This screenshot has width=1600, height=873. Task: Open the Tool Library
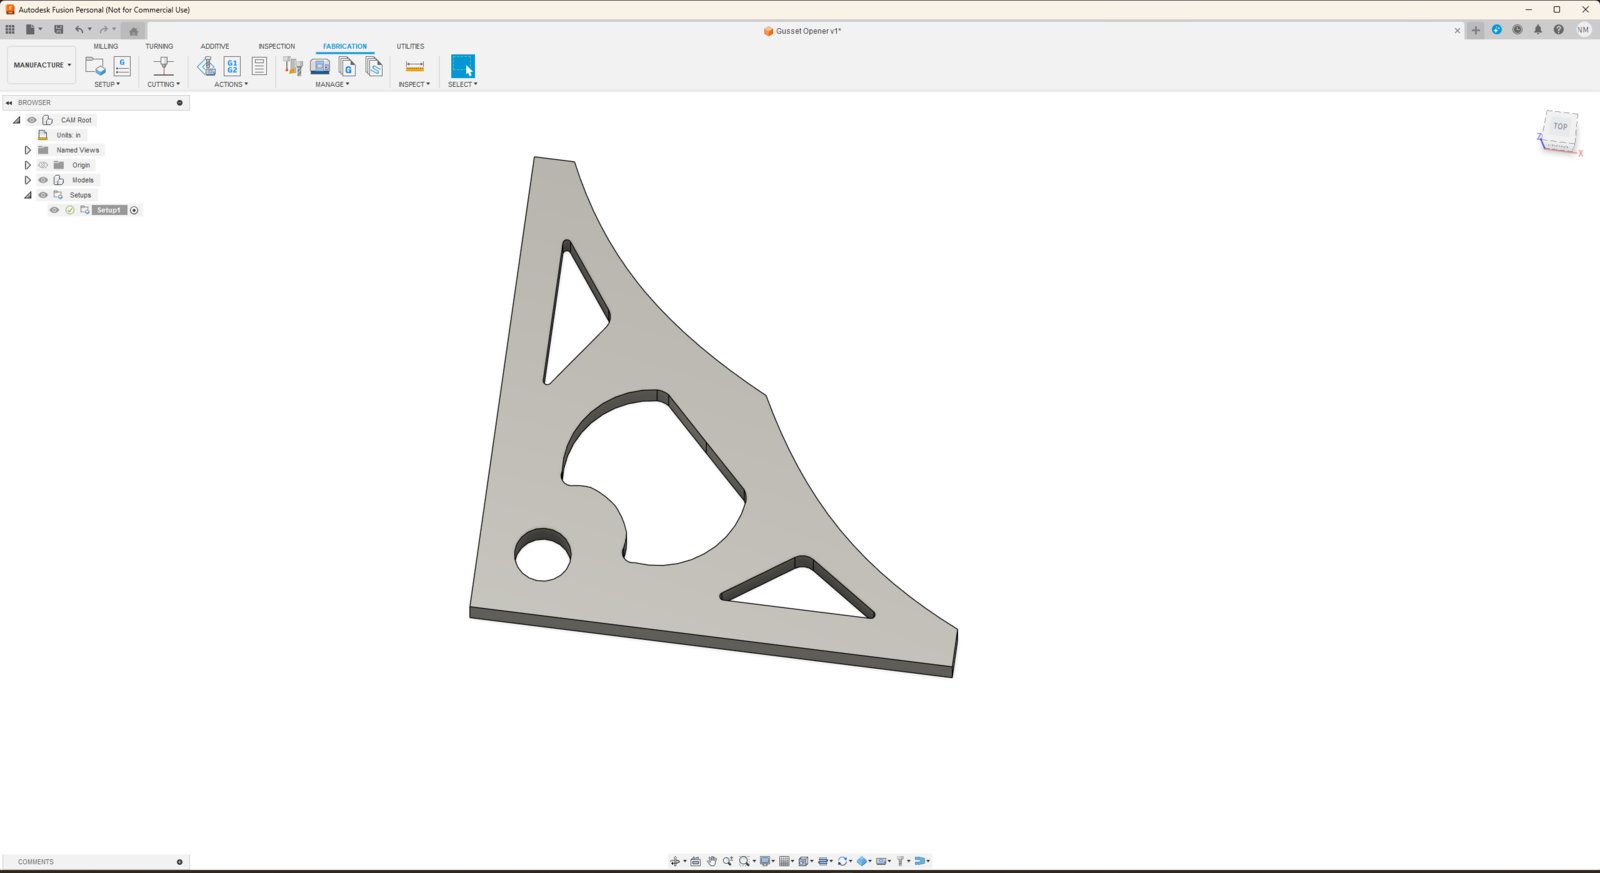pyautogui.click(x=293, y=66)
